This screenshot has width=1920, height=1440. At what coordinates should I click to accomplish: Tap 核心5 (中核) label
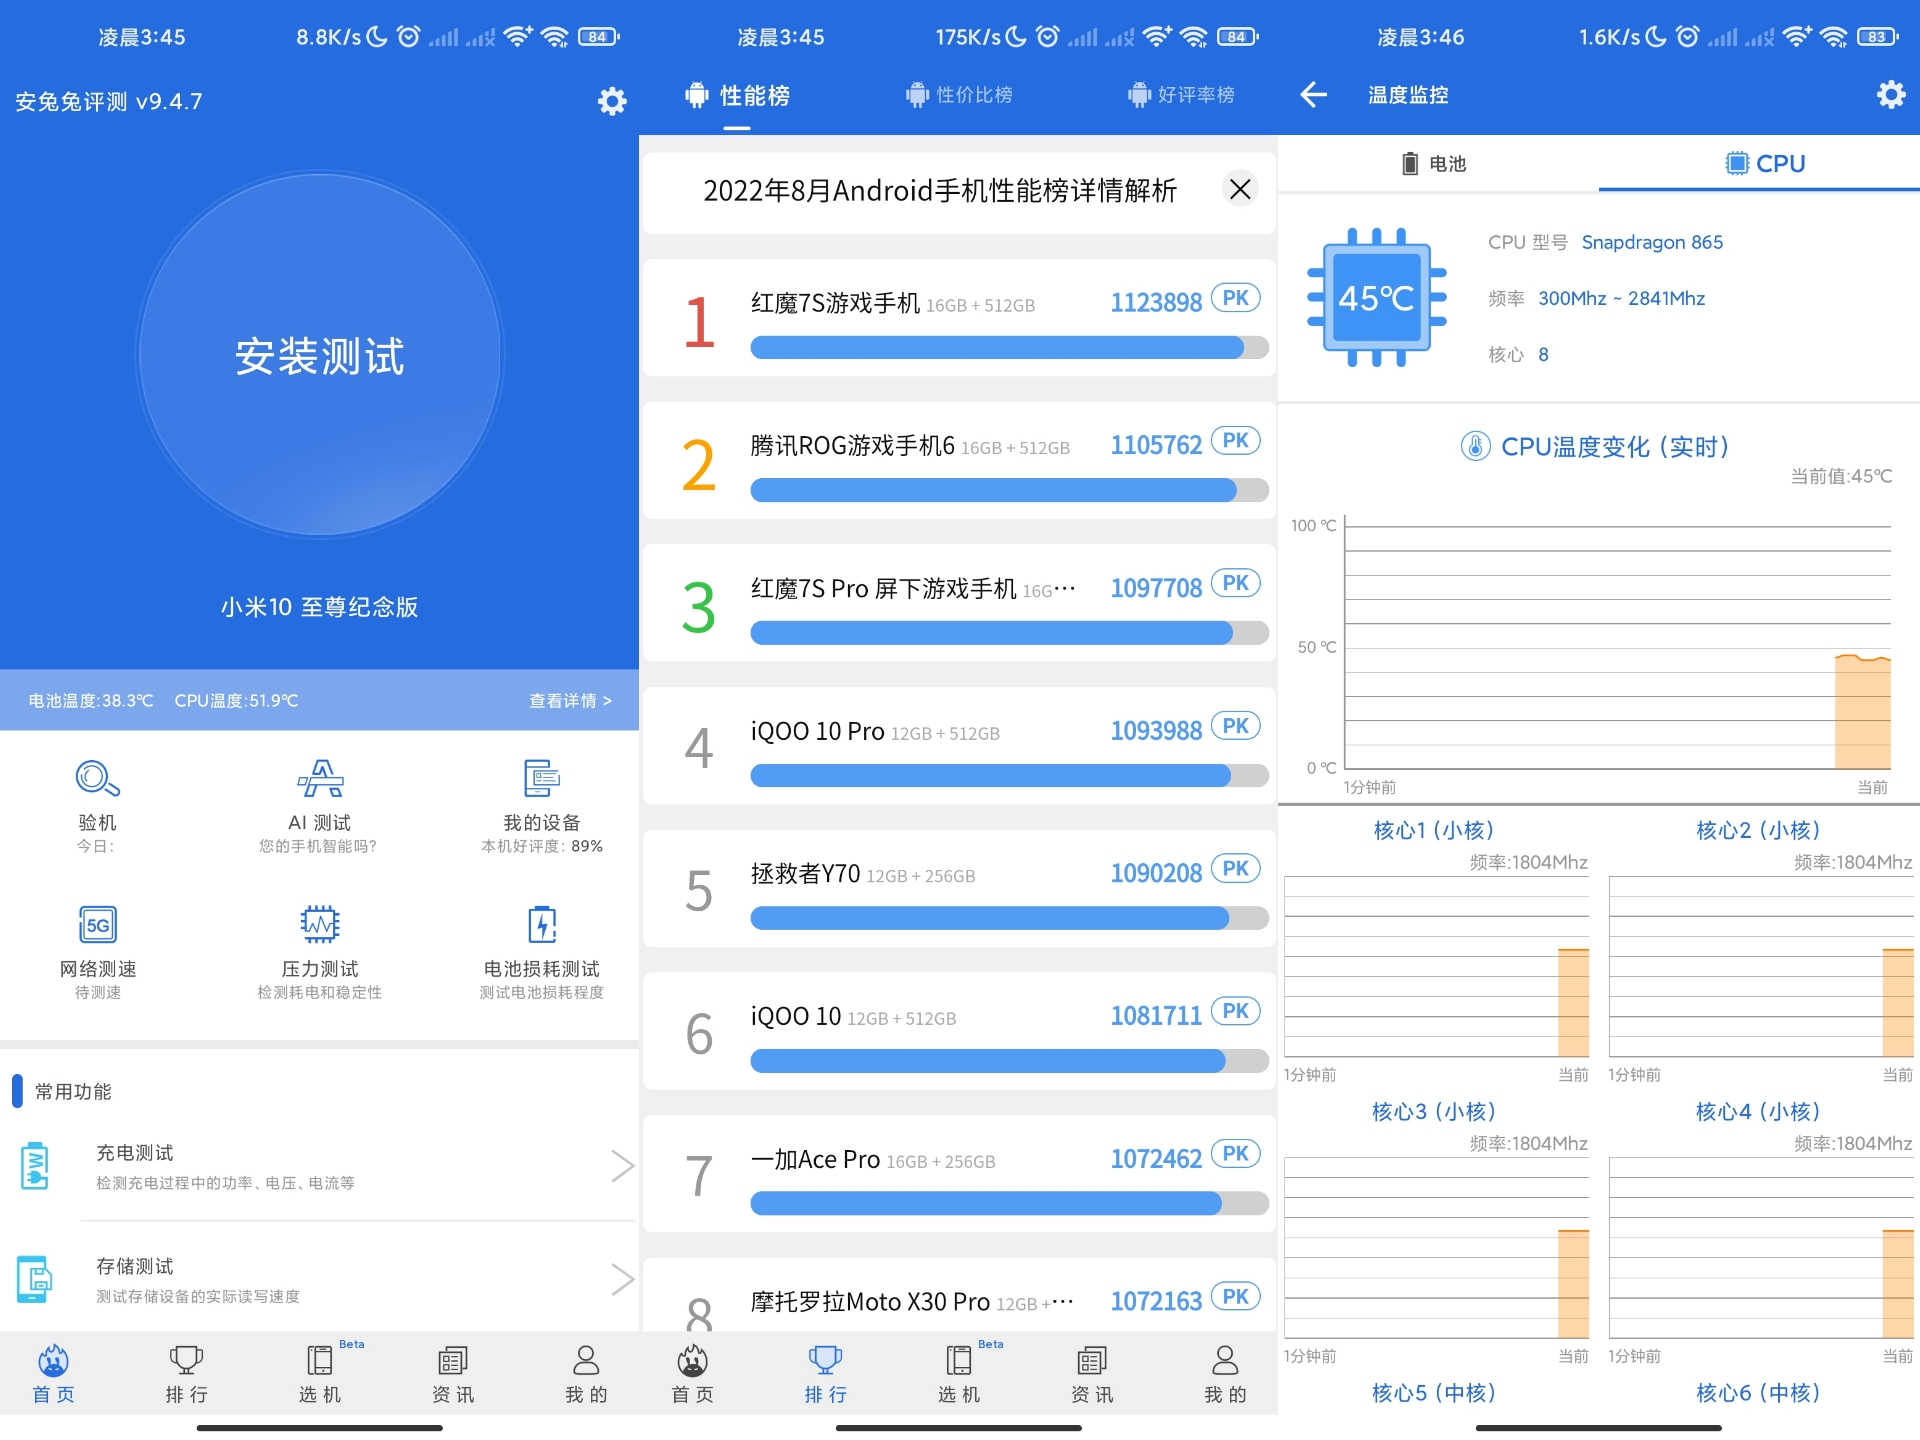point(1434,1392)
